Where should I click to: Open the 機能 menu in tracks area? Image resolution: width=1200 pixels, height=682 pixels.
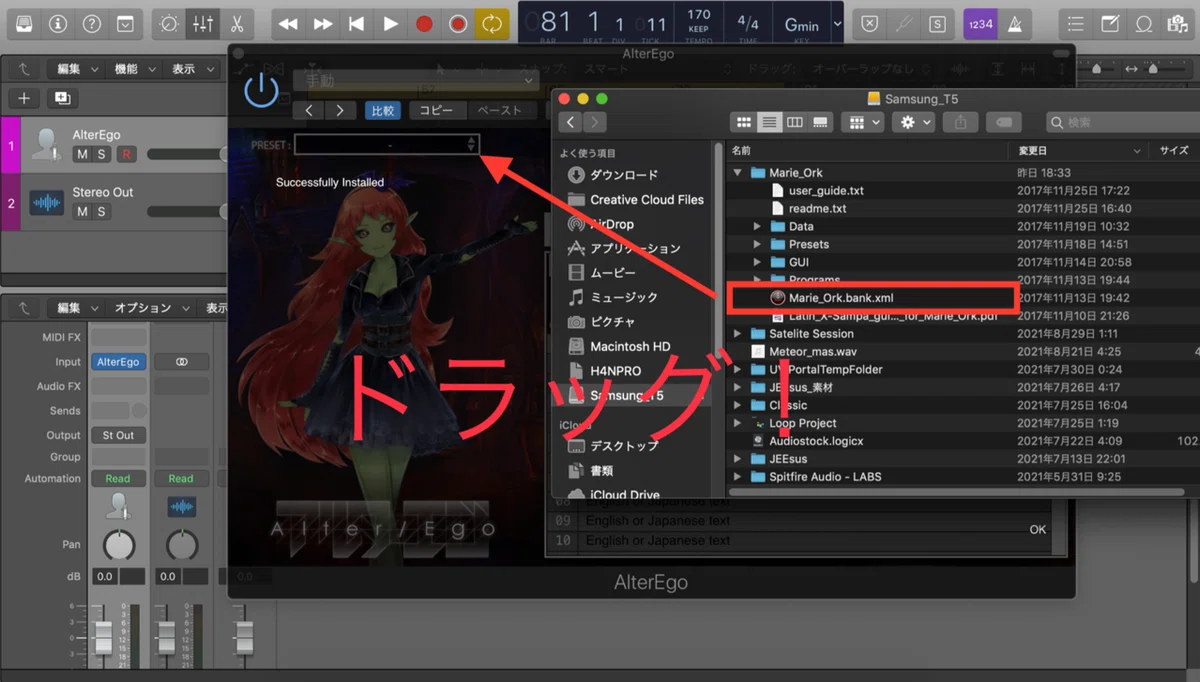(x=133, y=69)
